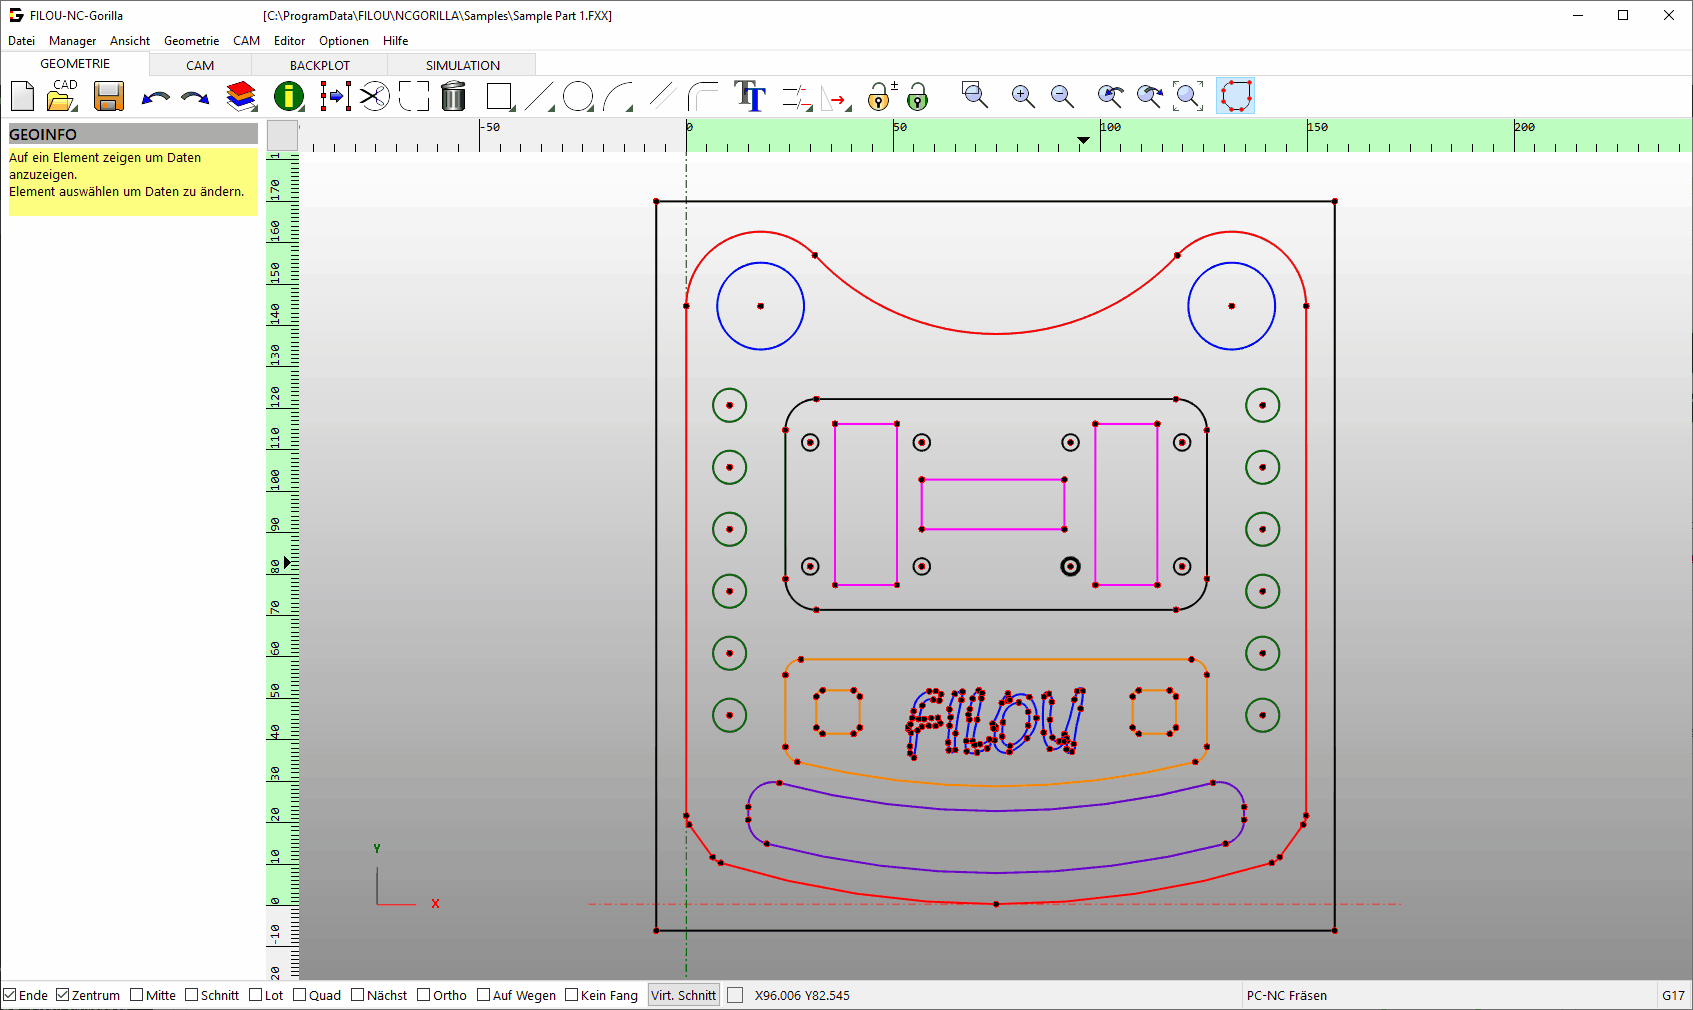The image size is (1693, 1010).
Task: Switch to the BACKPLOT tab
Action: [320, 65]
